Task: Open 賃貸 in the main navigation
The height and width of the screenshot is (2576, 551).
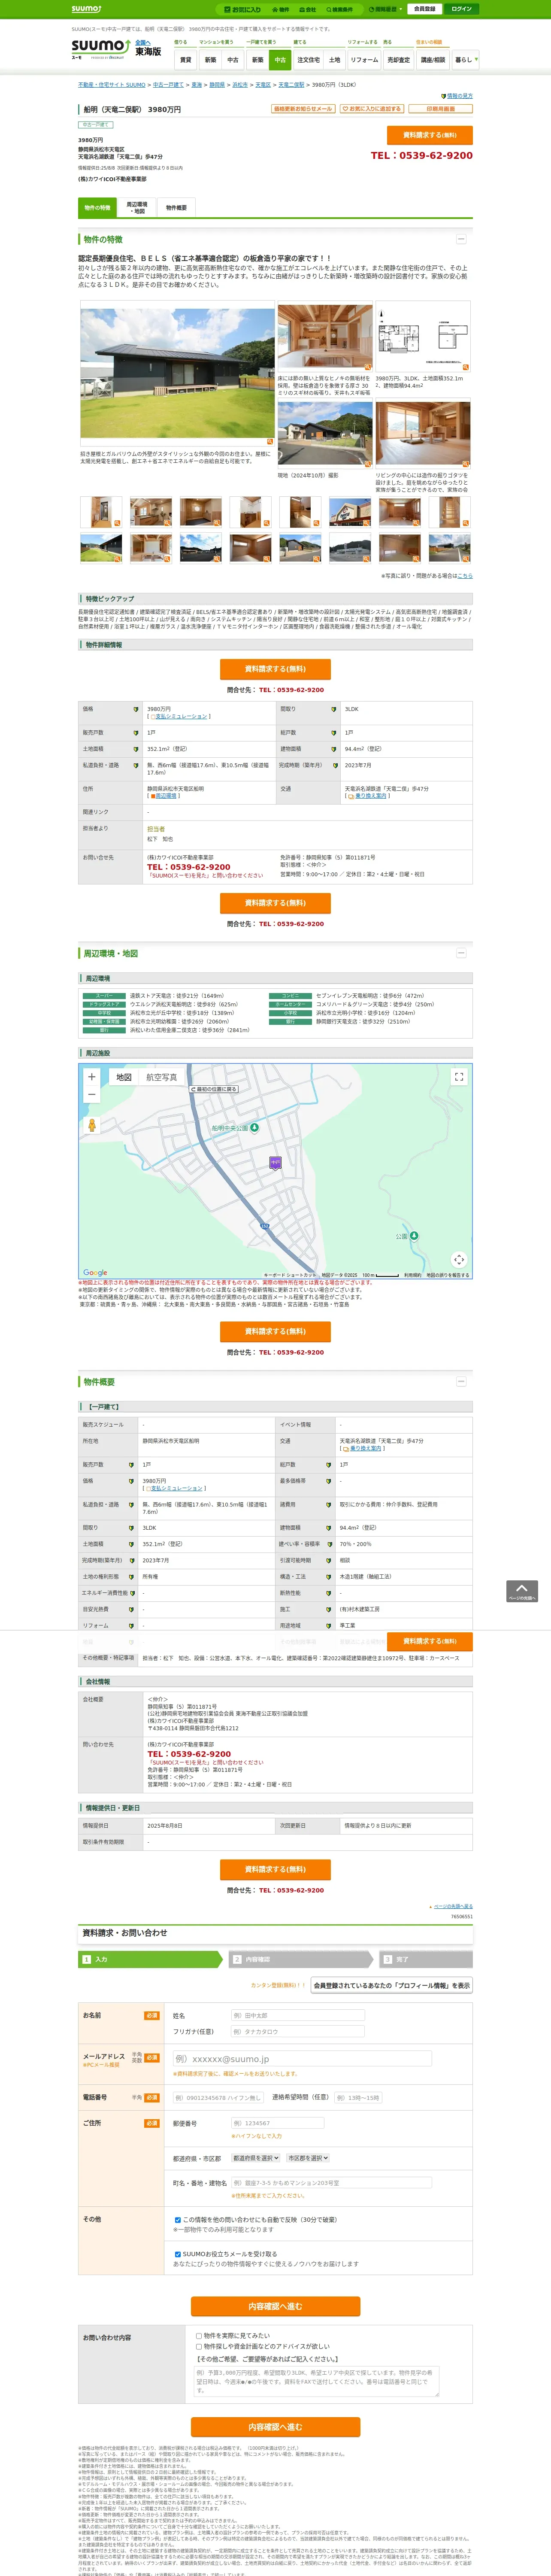Action: (185, 60)
